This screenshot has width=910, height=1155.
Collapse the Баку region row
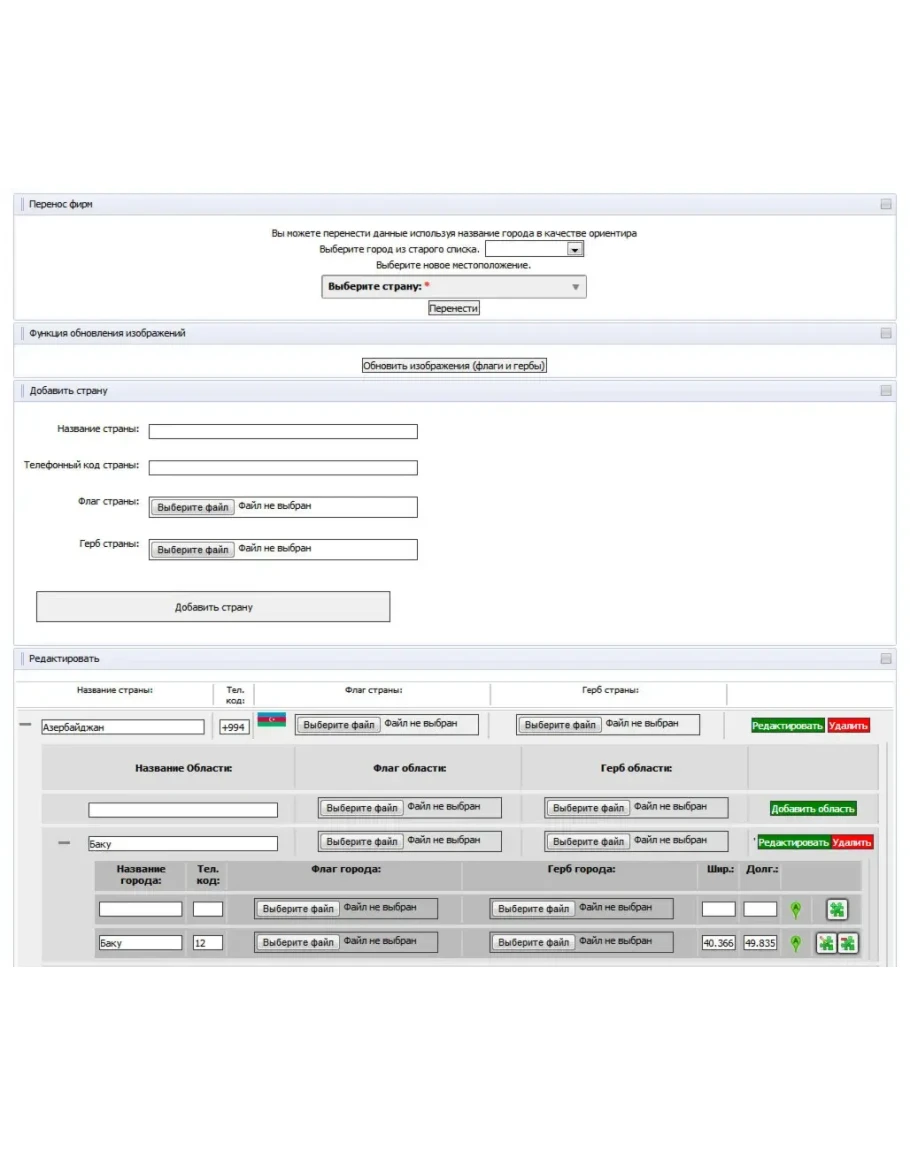64,843
